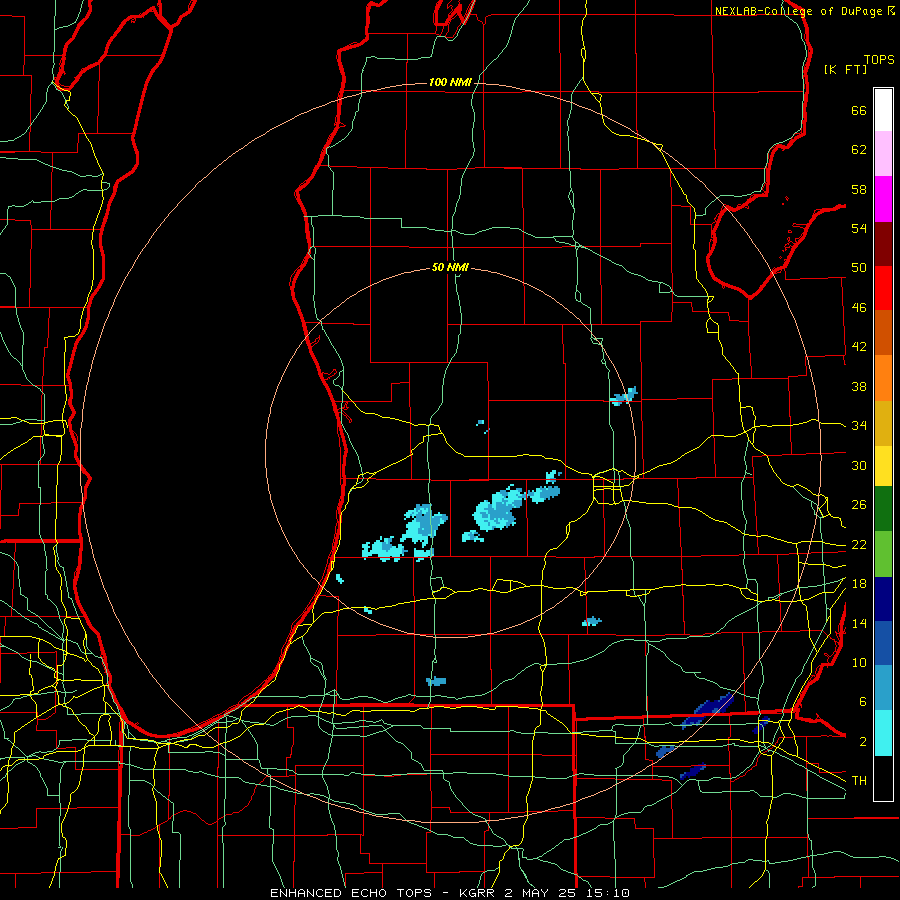Click the 100 NMI range ring label
This screenshot has height=900, width=900.
(450, 82)
